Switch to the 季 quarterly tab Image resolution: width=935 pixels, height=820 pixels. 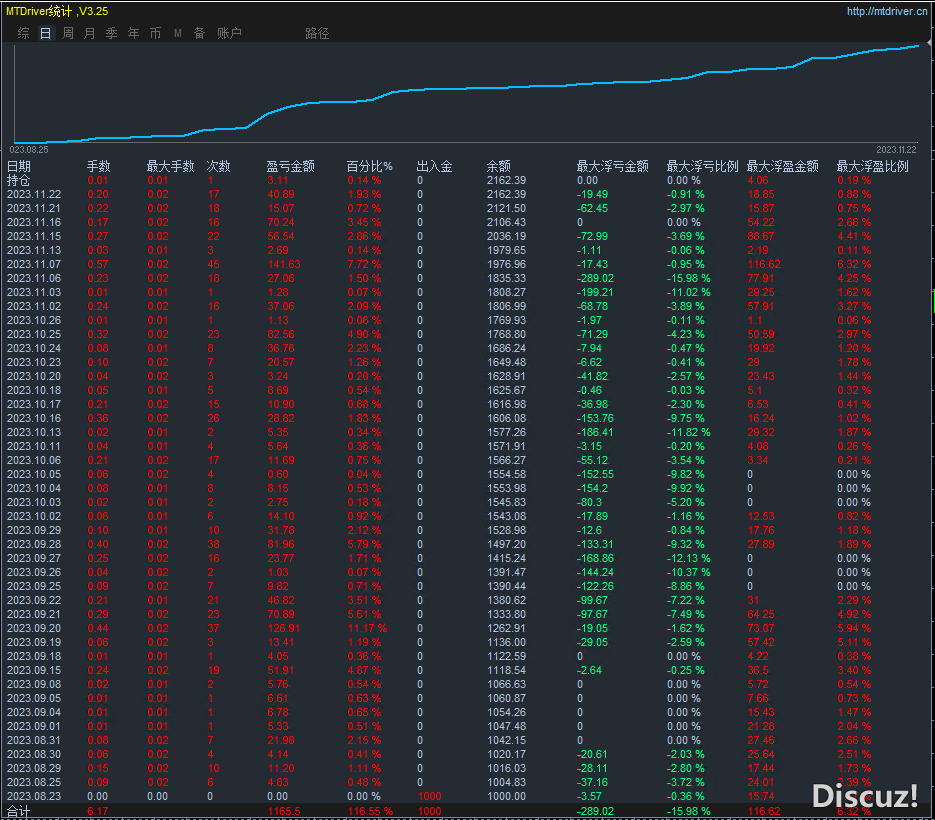[x=112, y=33]
